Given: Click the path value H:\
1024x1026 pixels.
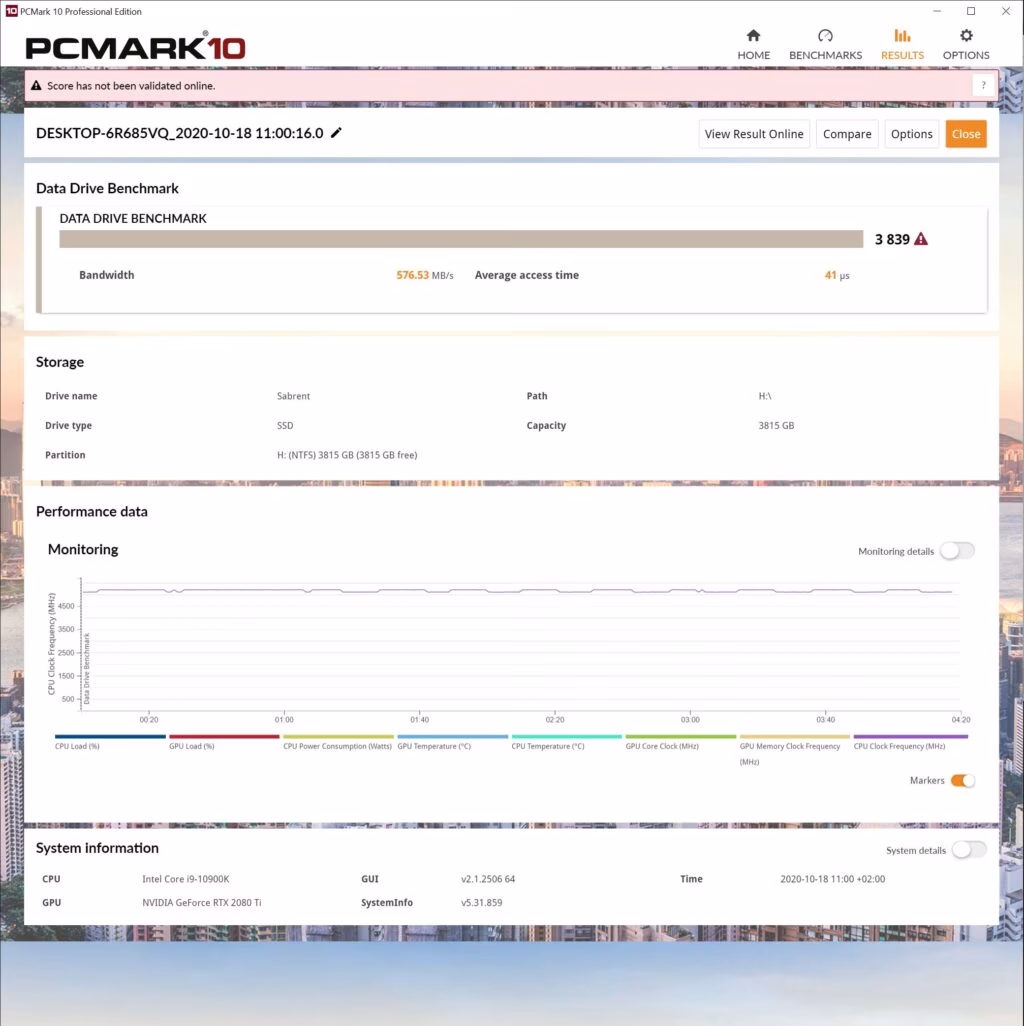Looking at the screenshot, I should pos(764,396).
